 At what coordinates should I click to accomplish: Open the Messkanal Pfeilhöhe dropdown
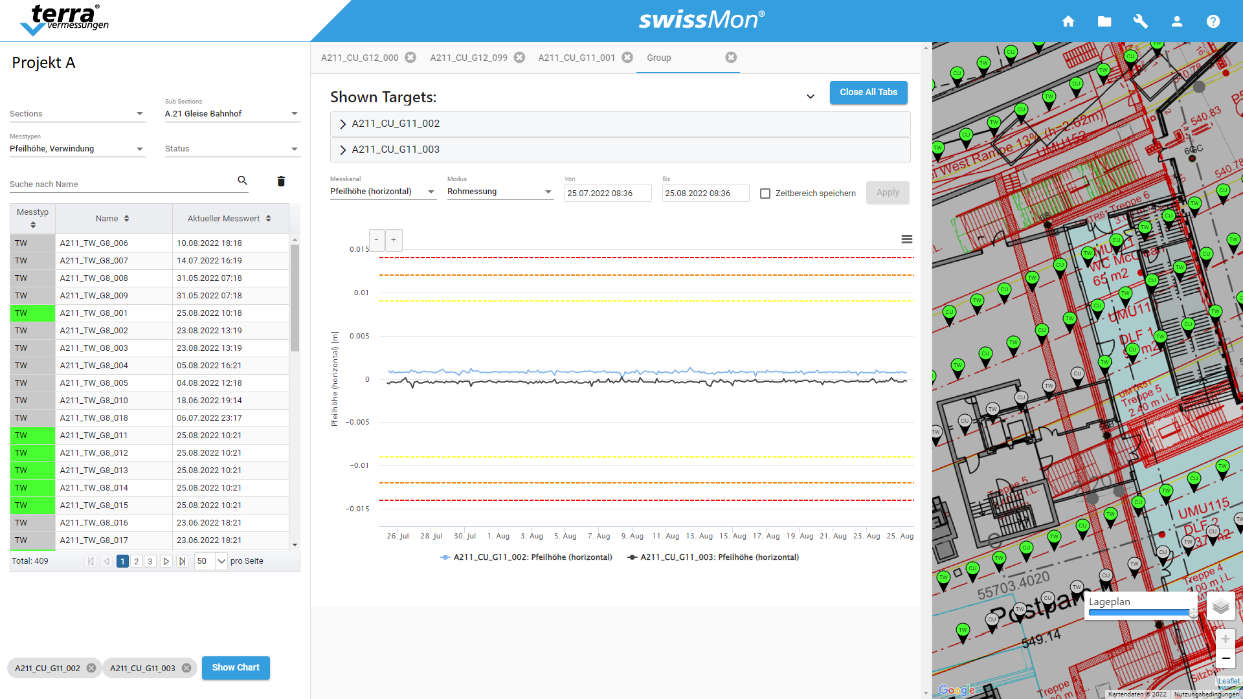click(x=383, y=191)
